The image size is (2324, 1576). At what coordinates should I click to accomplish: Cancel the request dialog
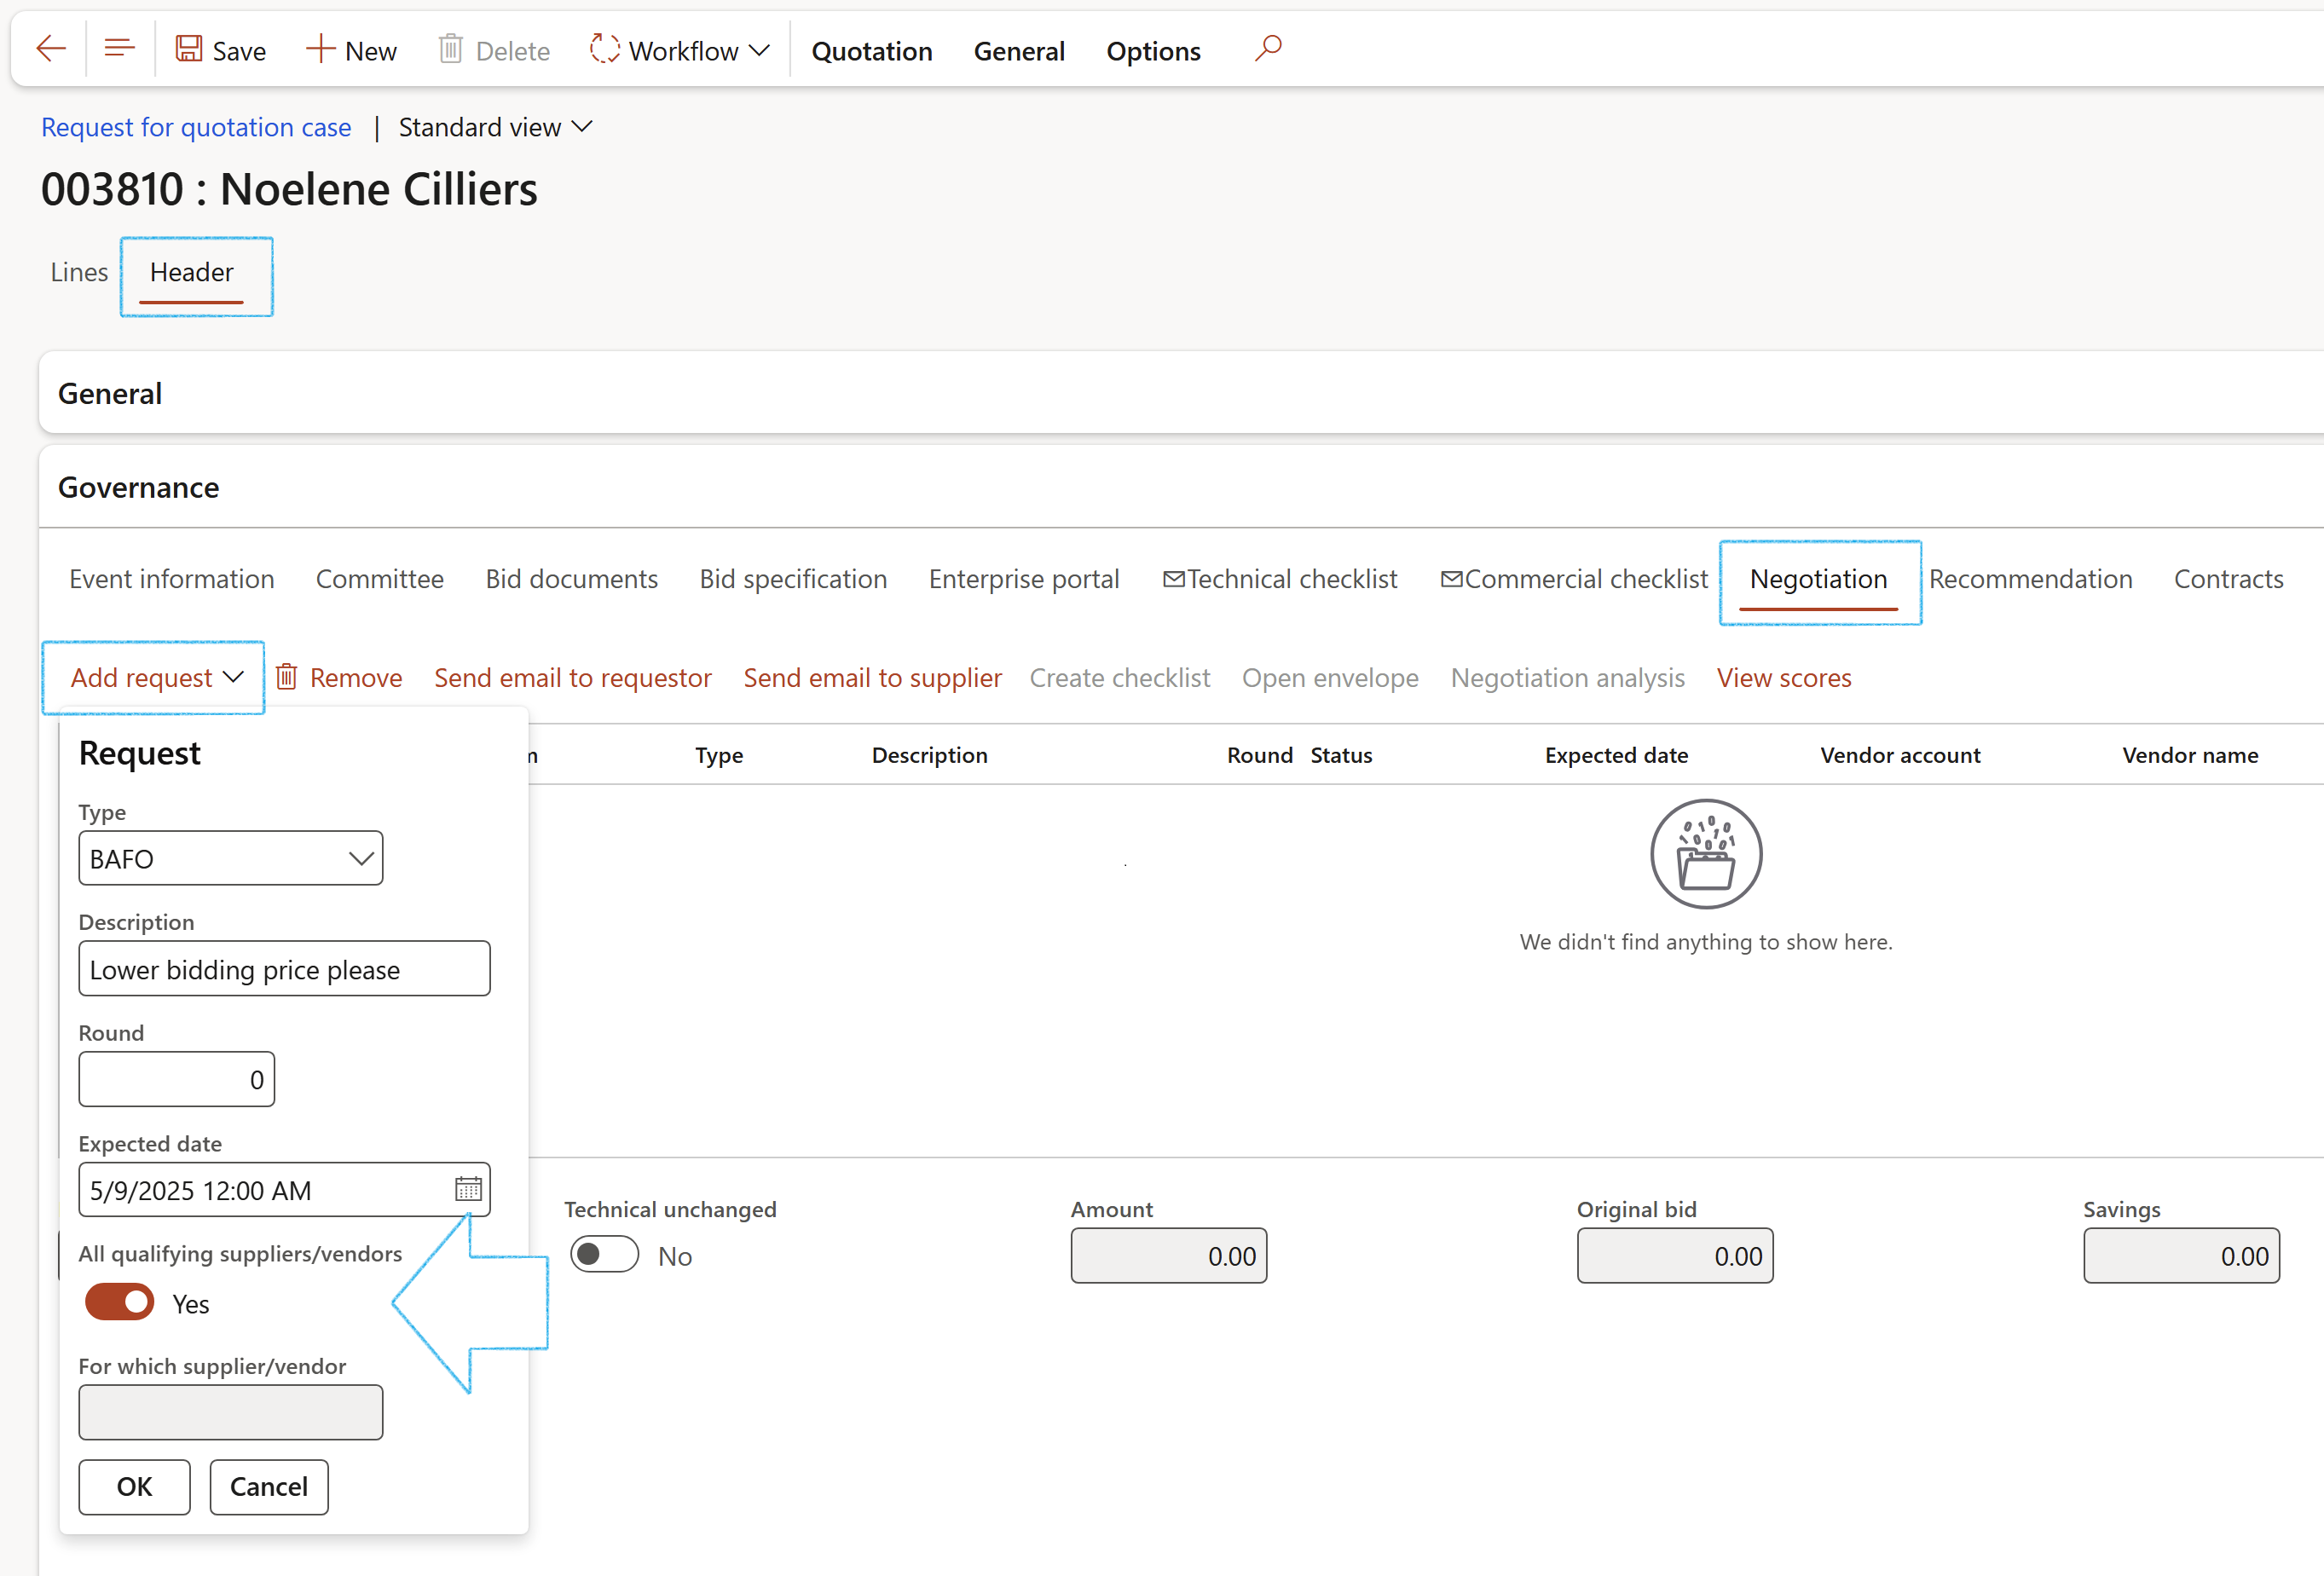pos(269,1487)
